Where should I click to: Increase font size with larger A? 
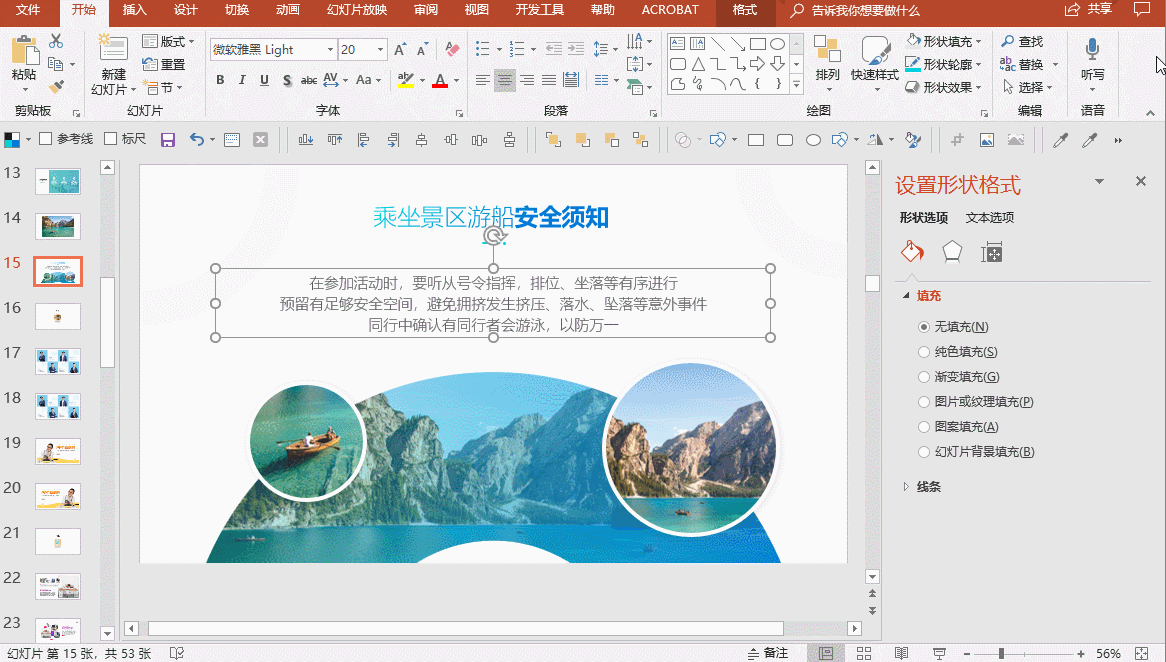pos(399,50)
